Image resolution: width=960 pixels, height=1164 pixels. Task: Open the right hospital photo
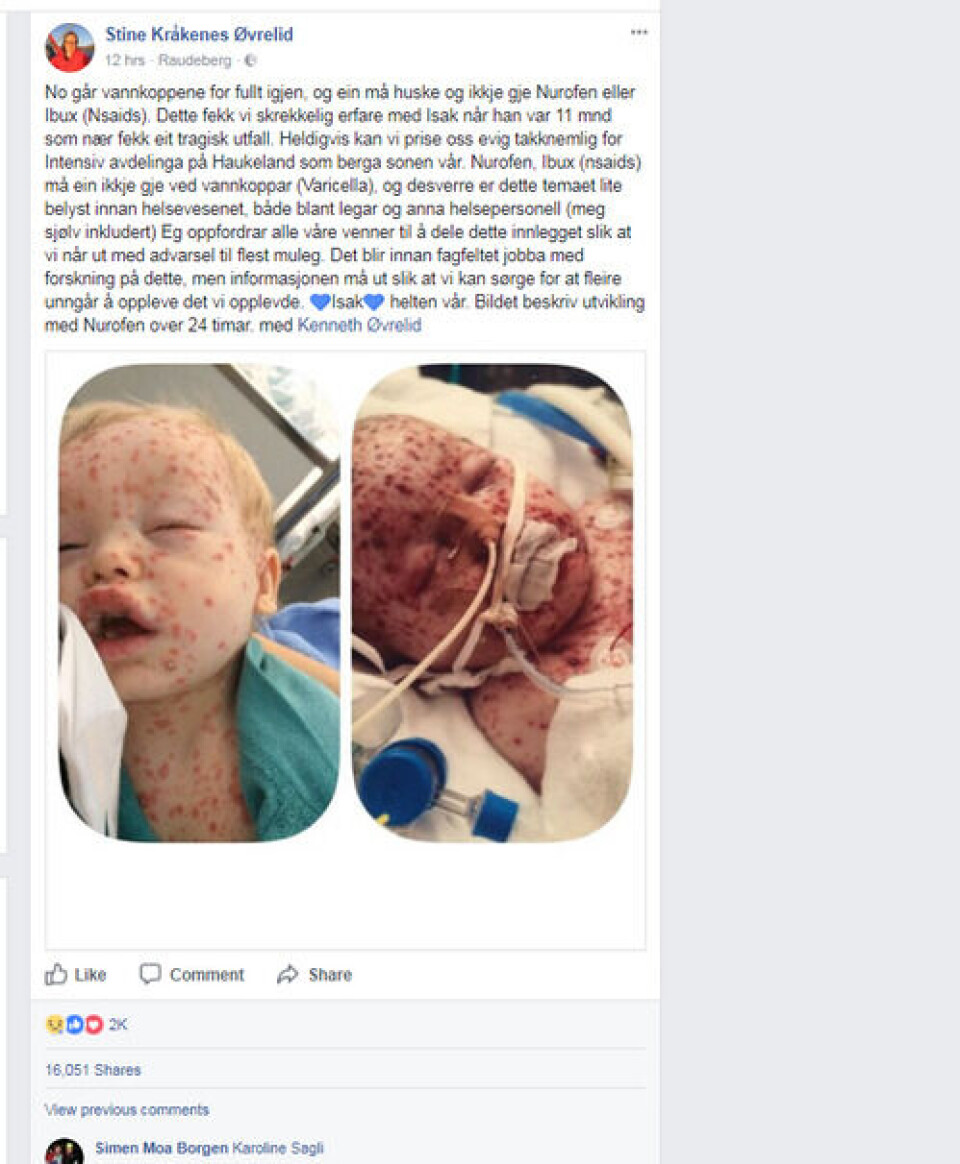click(x=492, y=603)
